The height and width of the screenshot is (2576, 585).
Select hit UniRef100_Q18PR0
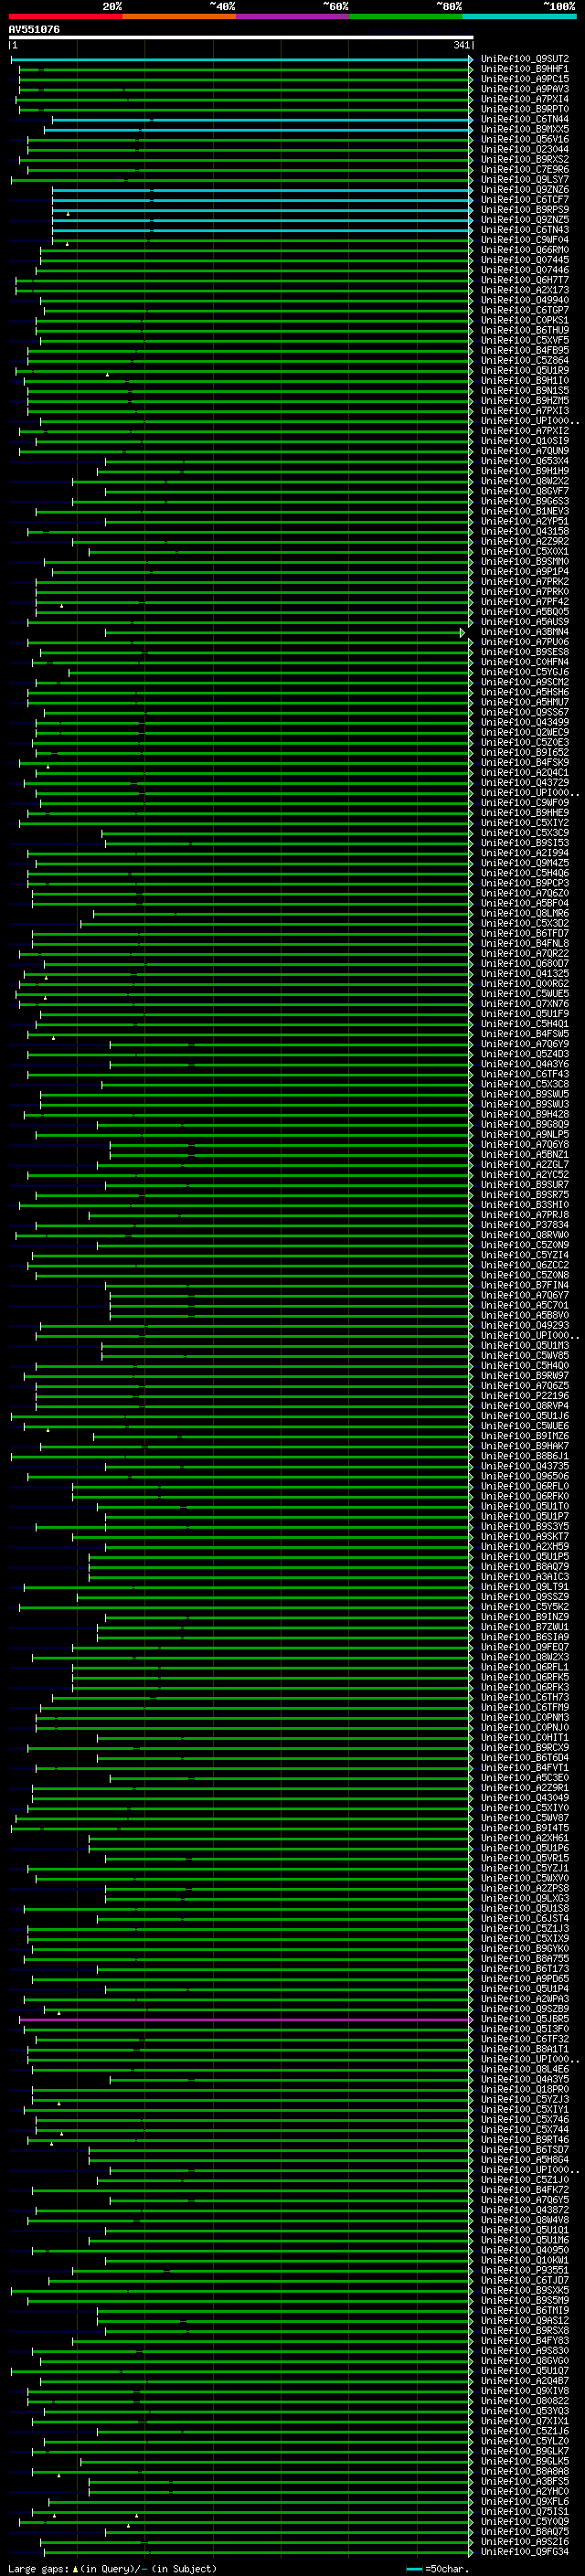pyautogui.click(x=525, y=2089)
